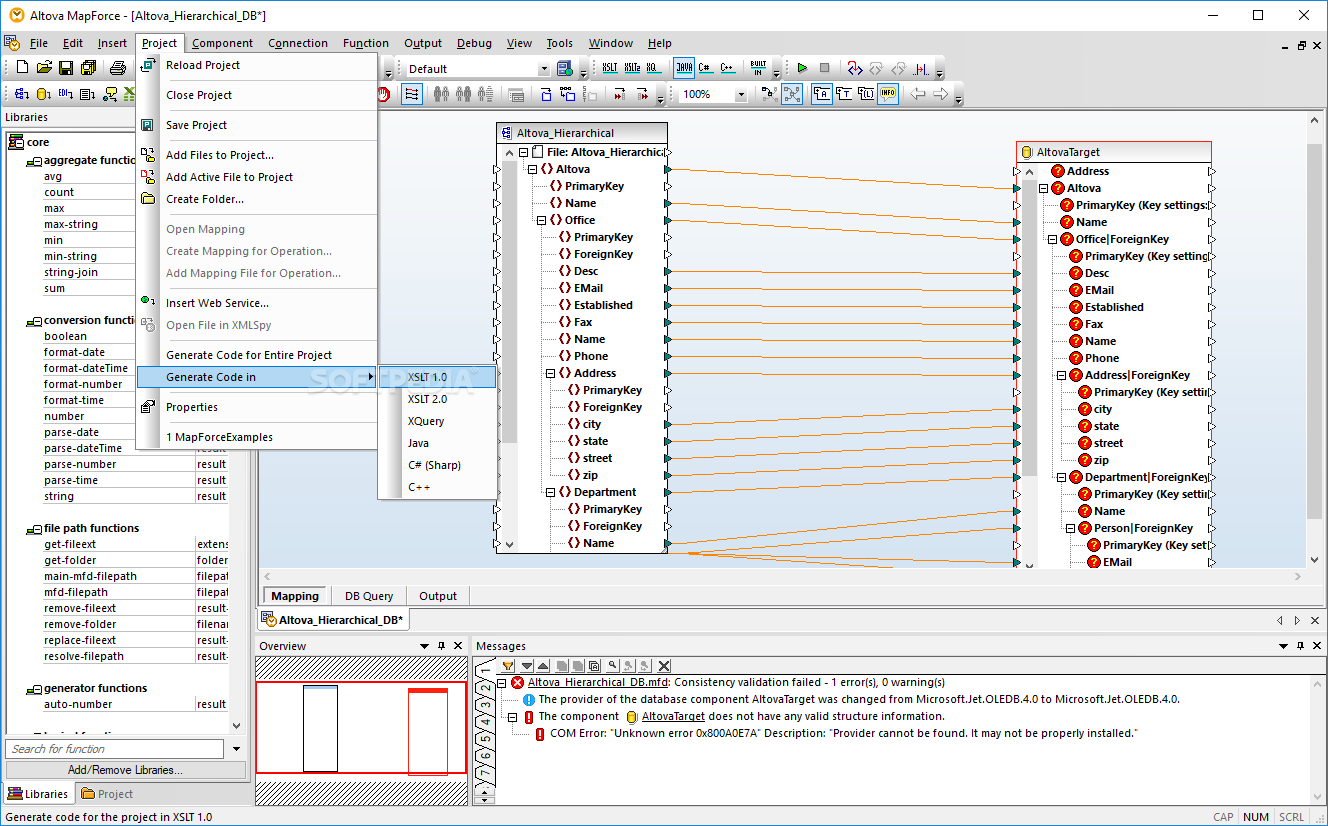Click the Search for function field
The height and width of the screenshot is (826, 1328).
pyautogui.click(x=115, y=749)
